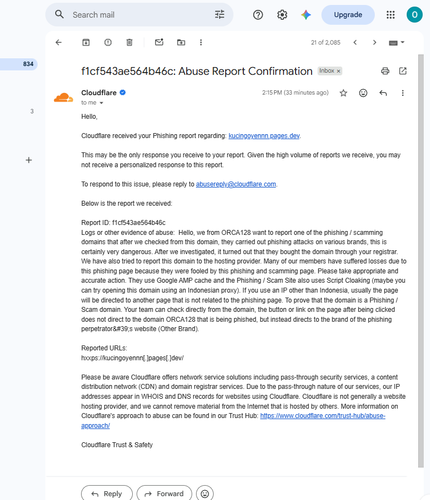
Task: Go to the newer message
Action: [x=355, y=42]
